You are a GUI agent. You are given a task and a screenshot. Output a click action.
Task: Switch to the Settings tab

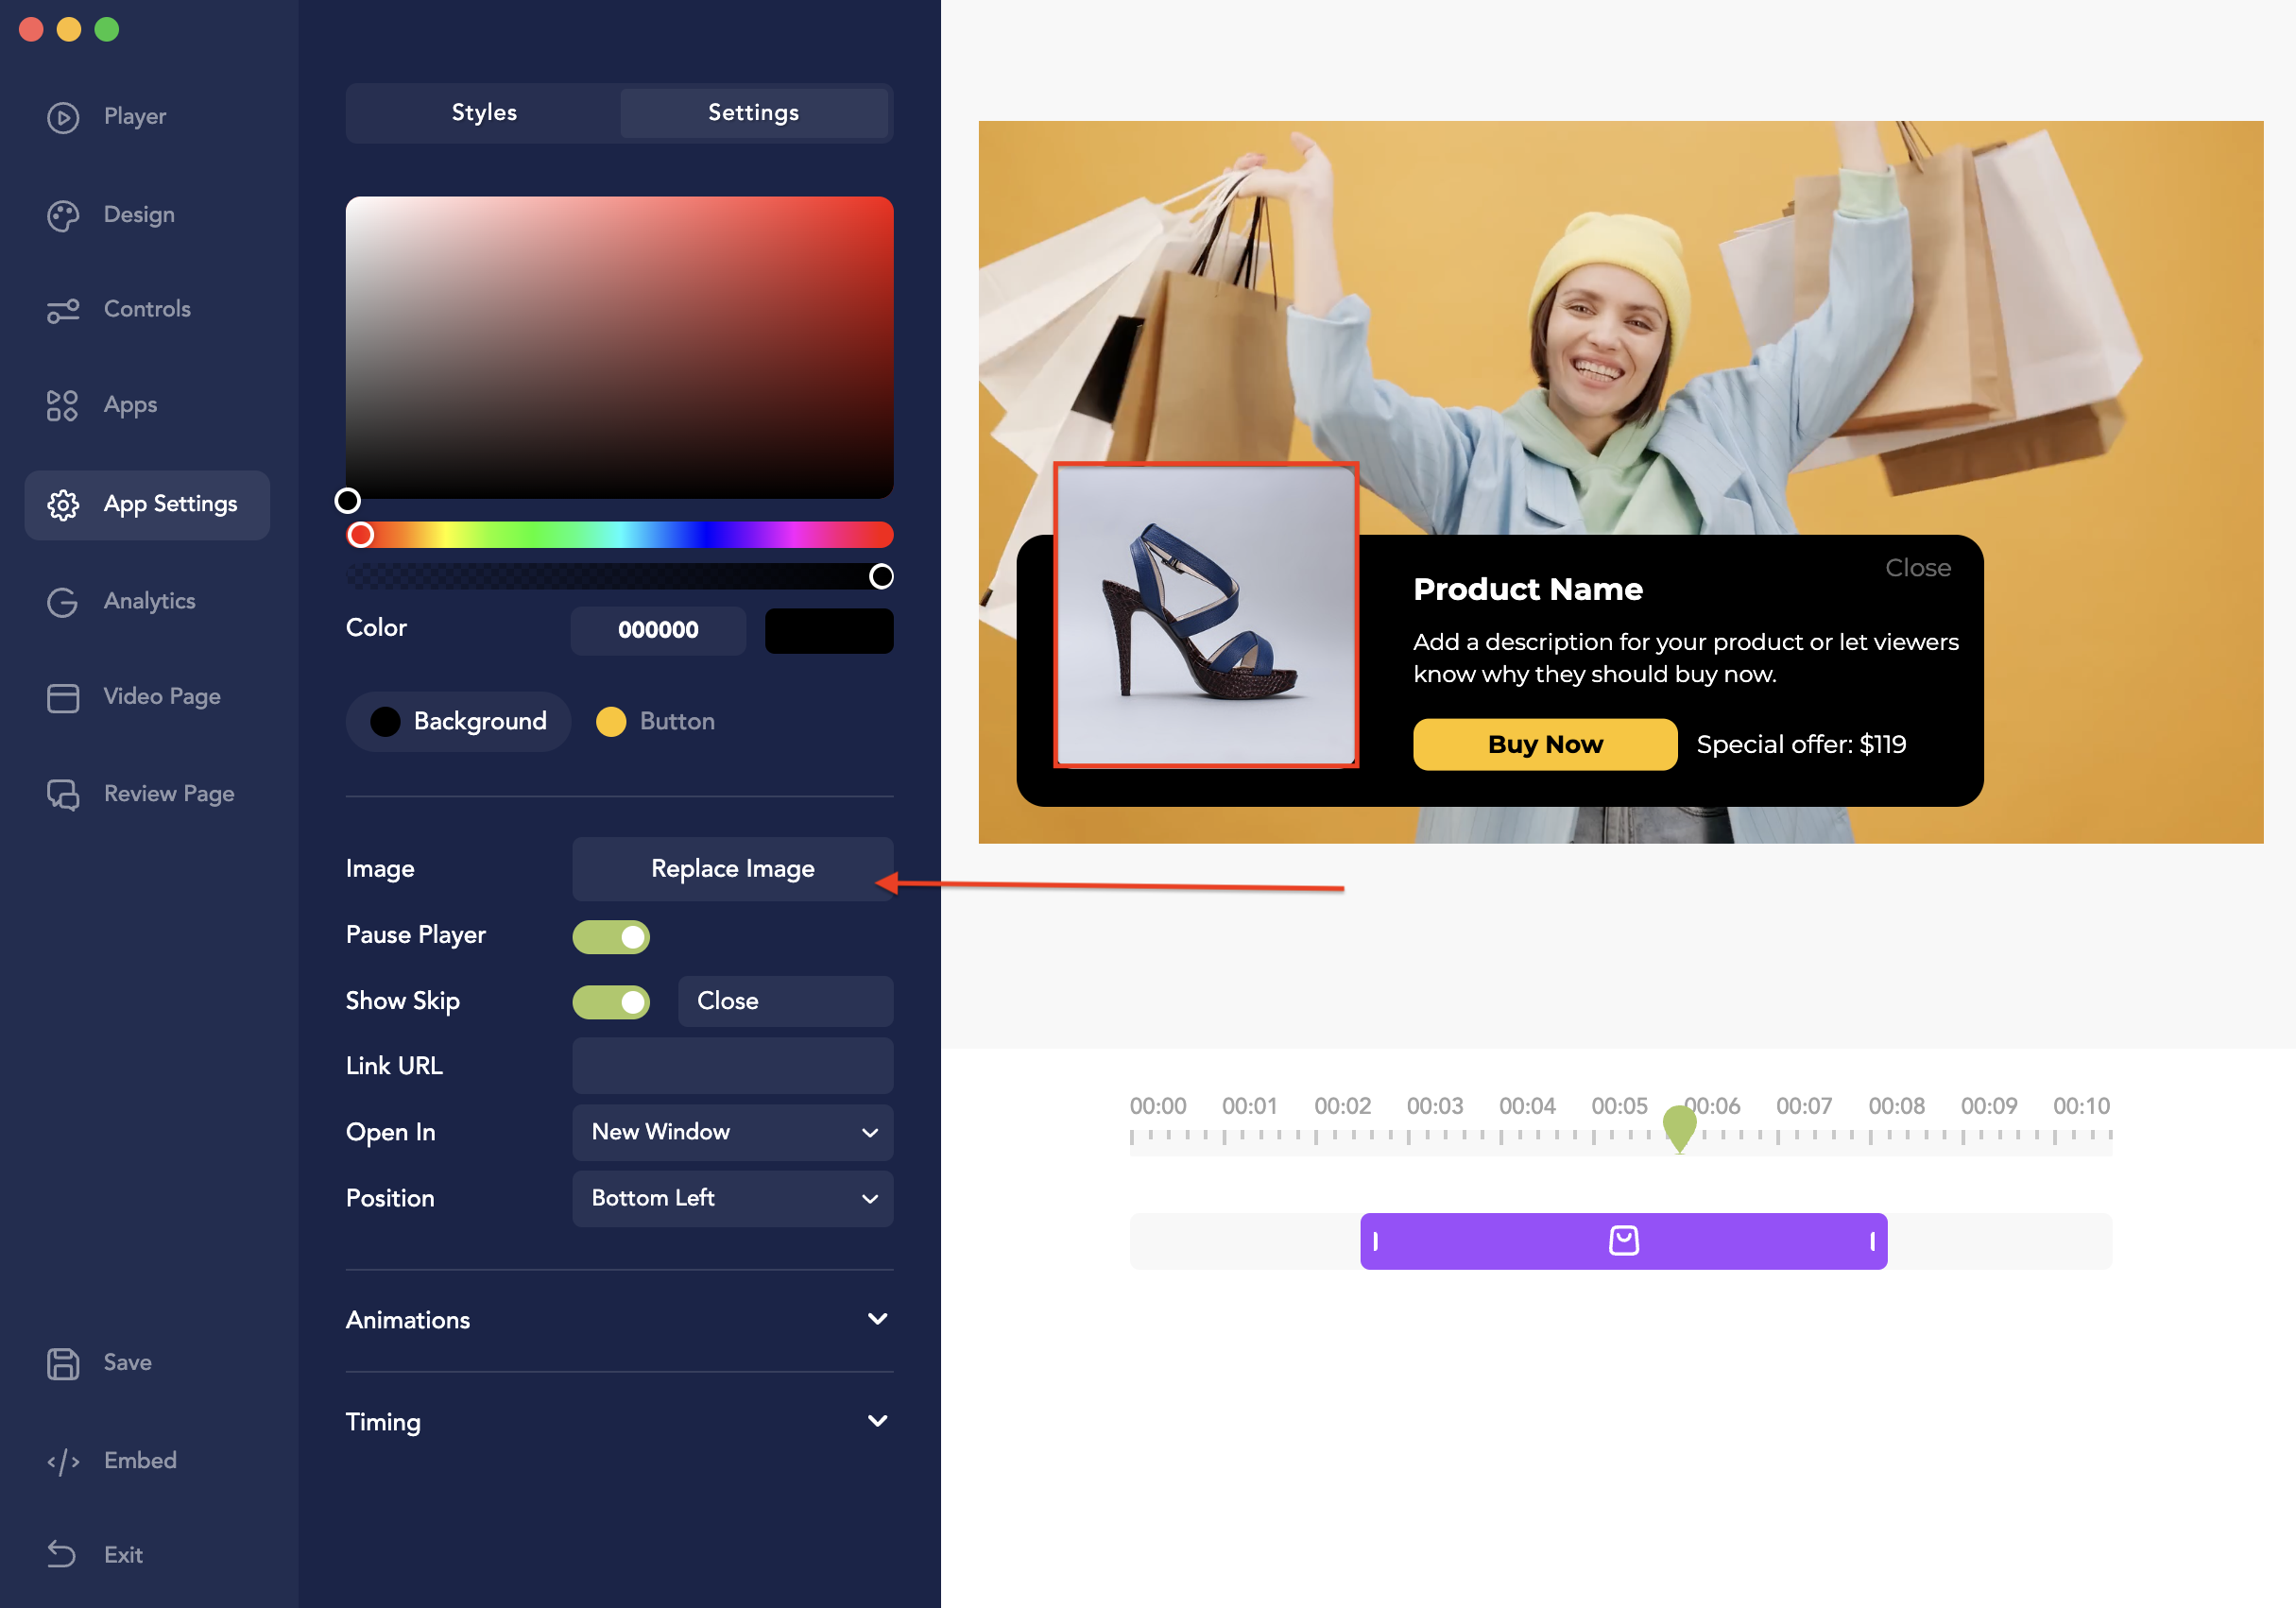point(753,112)
